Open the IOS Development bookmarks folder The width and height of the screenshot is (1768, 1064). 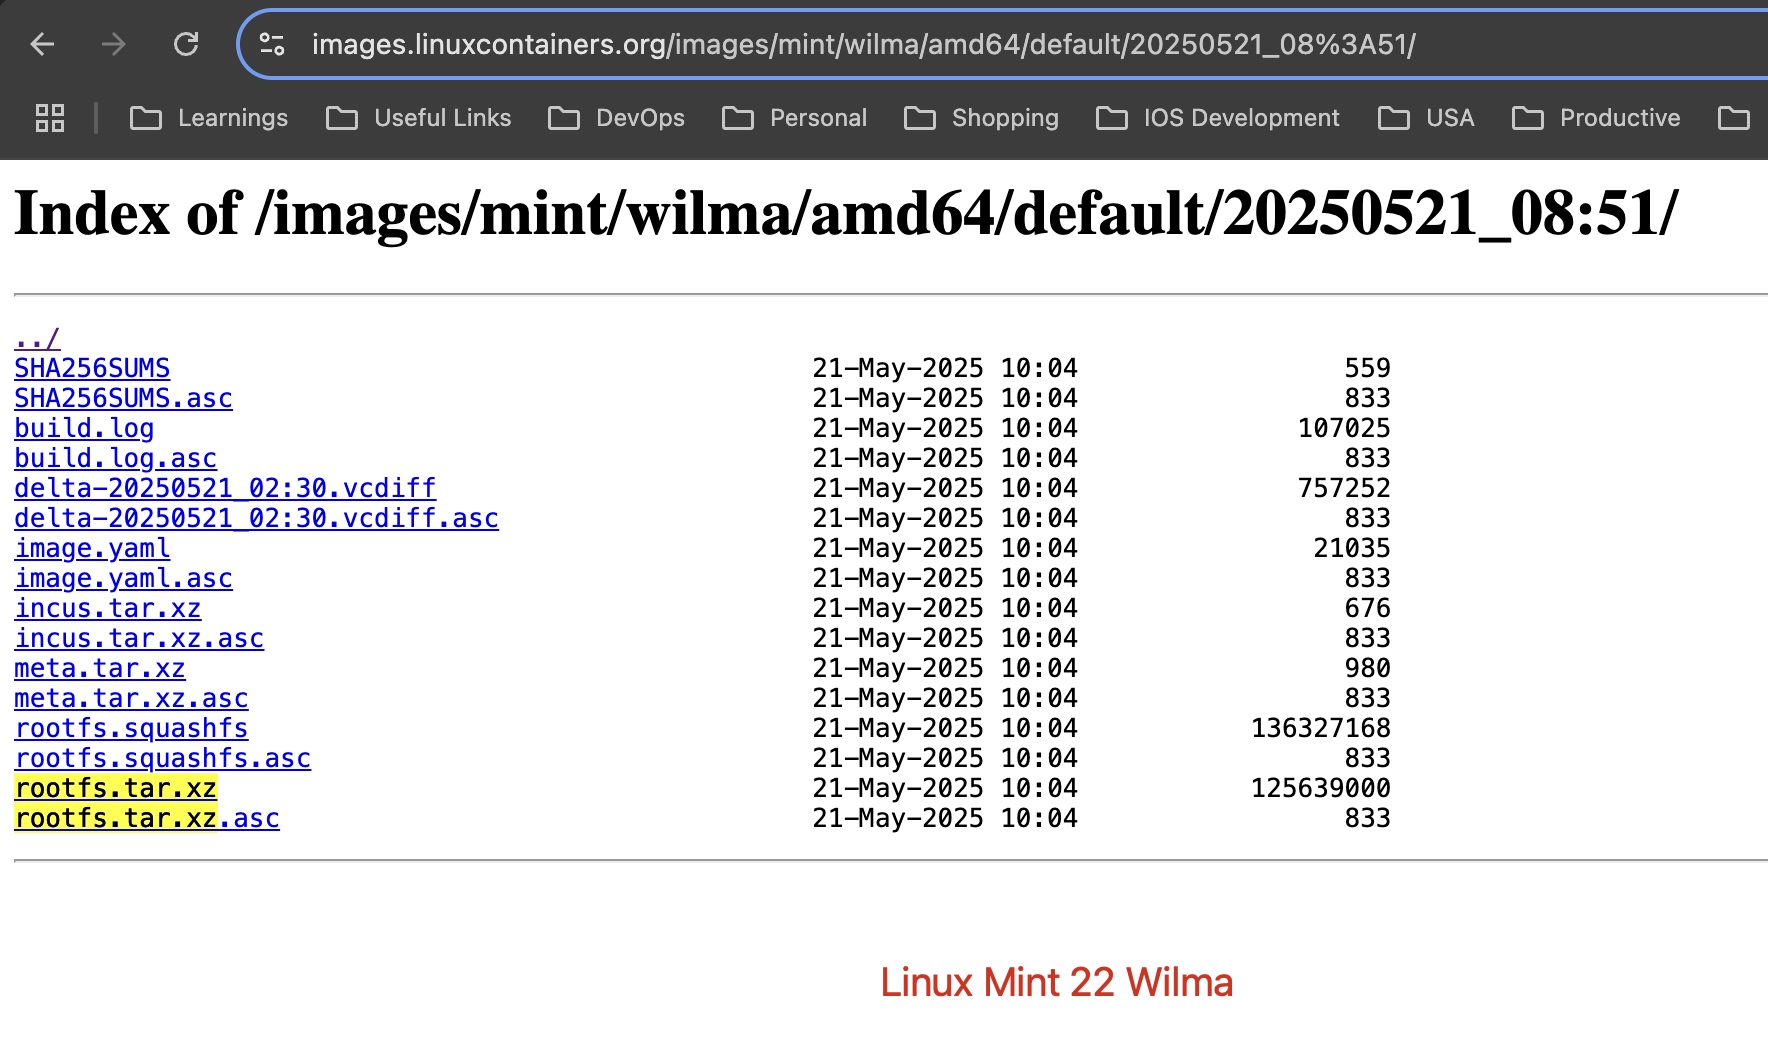point(1217,118)
